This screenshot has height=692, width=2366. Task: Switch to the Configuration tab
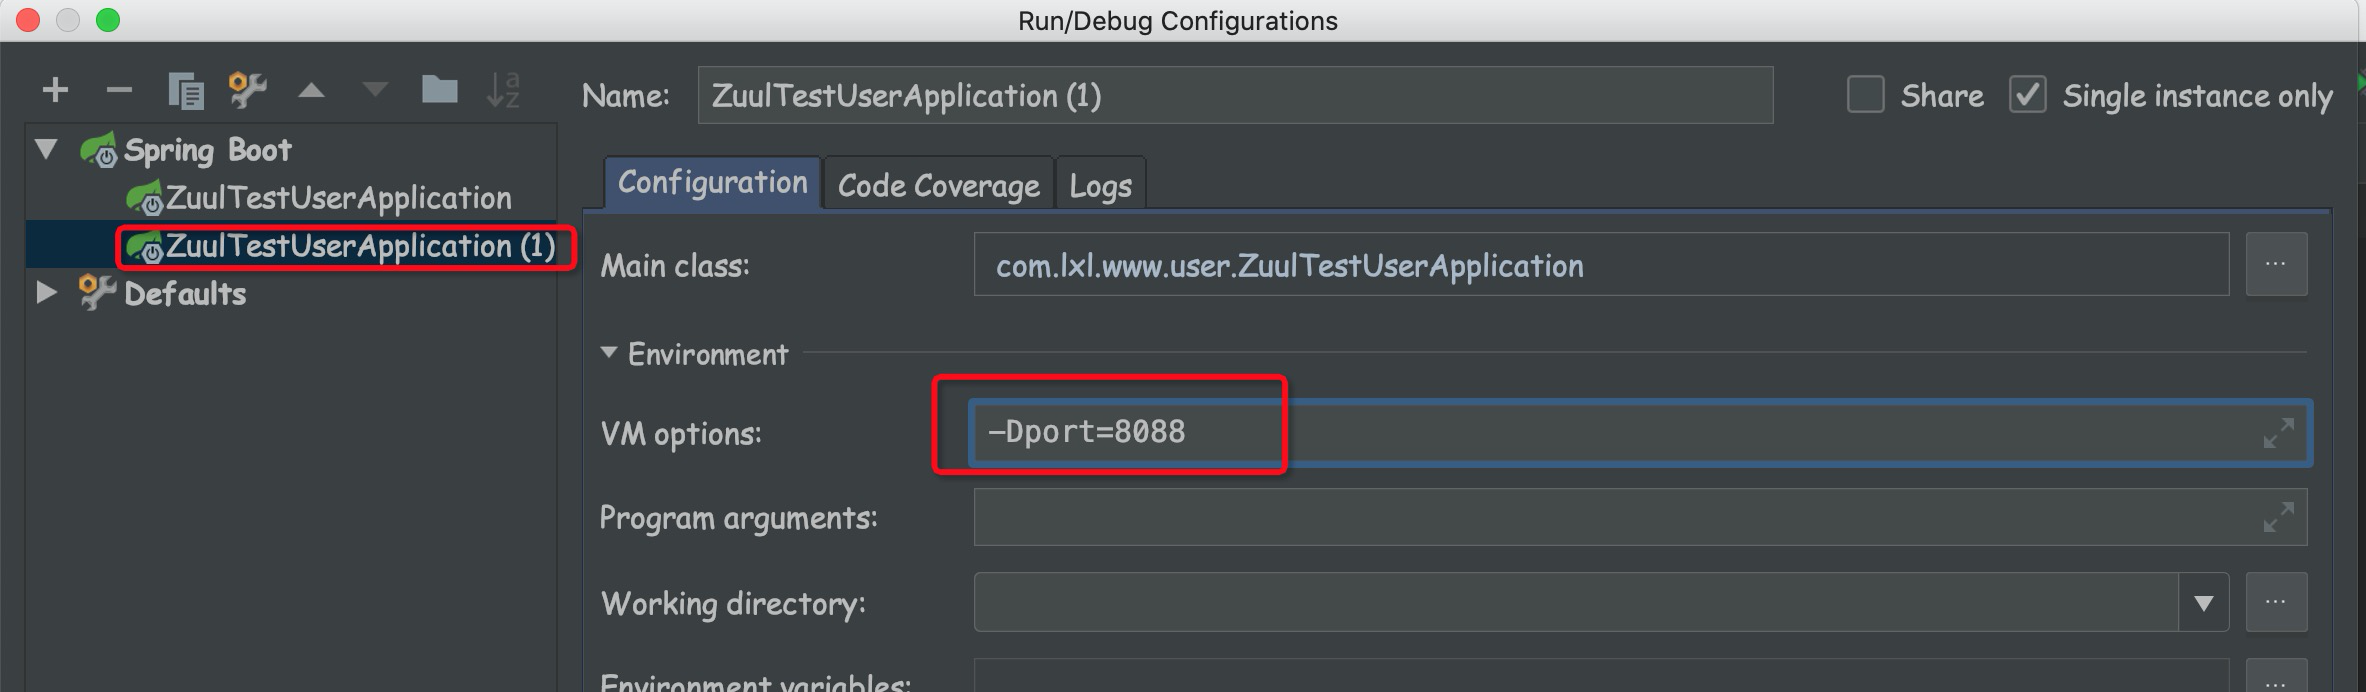[x=712, y=183]
